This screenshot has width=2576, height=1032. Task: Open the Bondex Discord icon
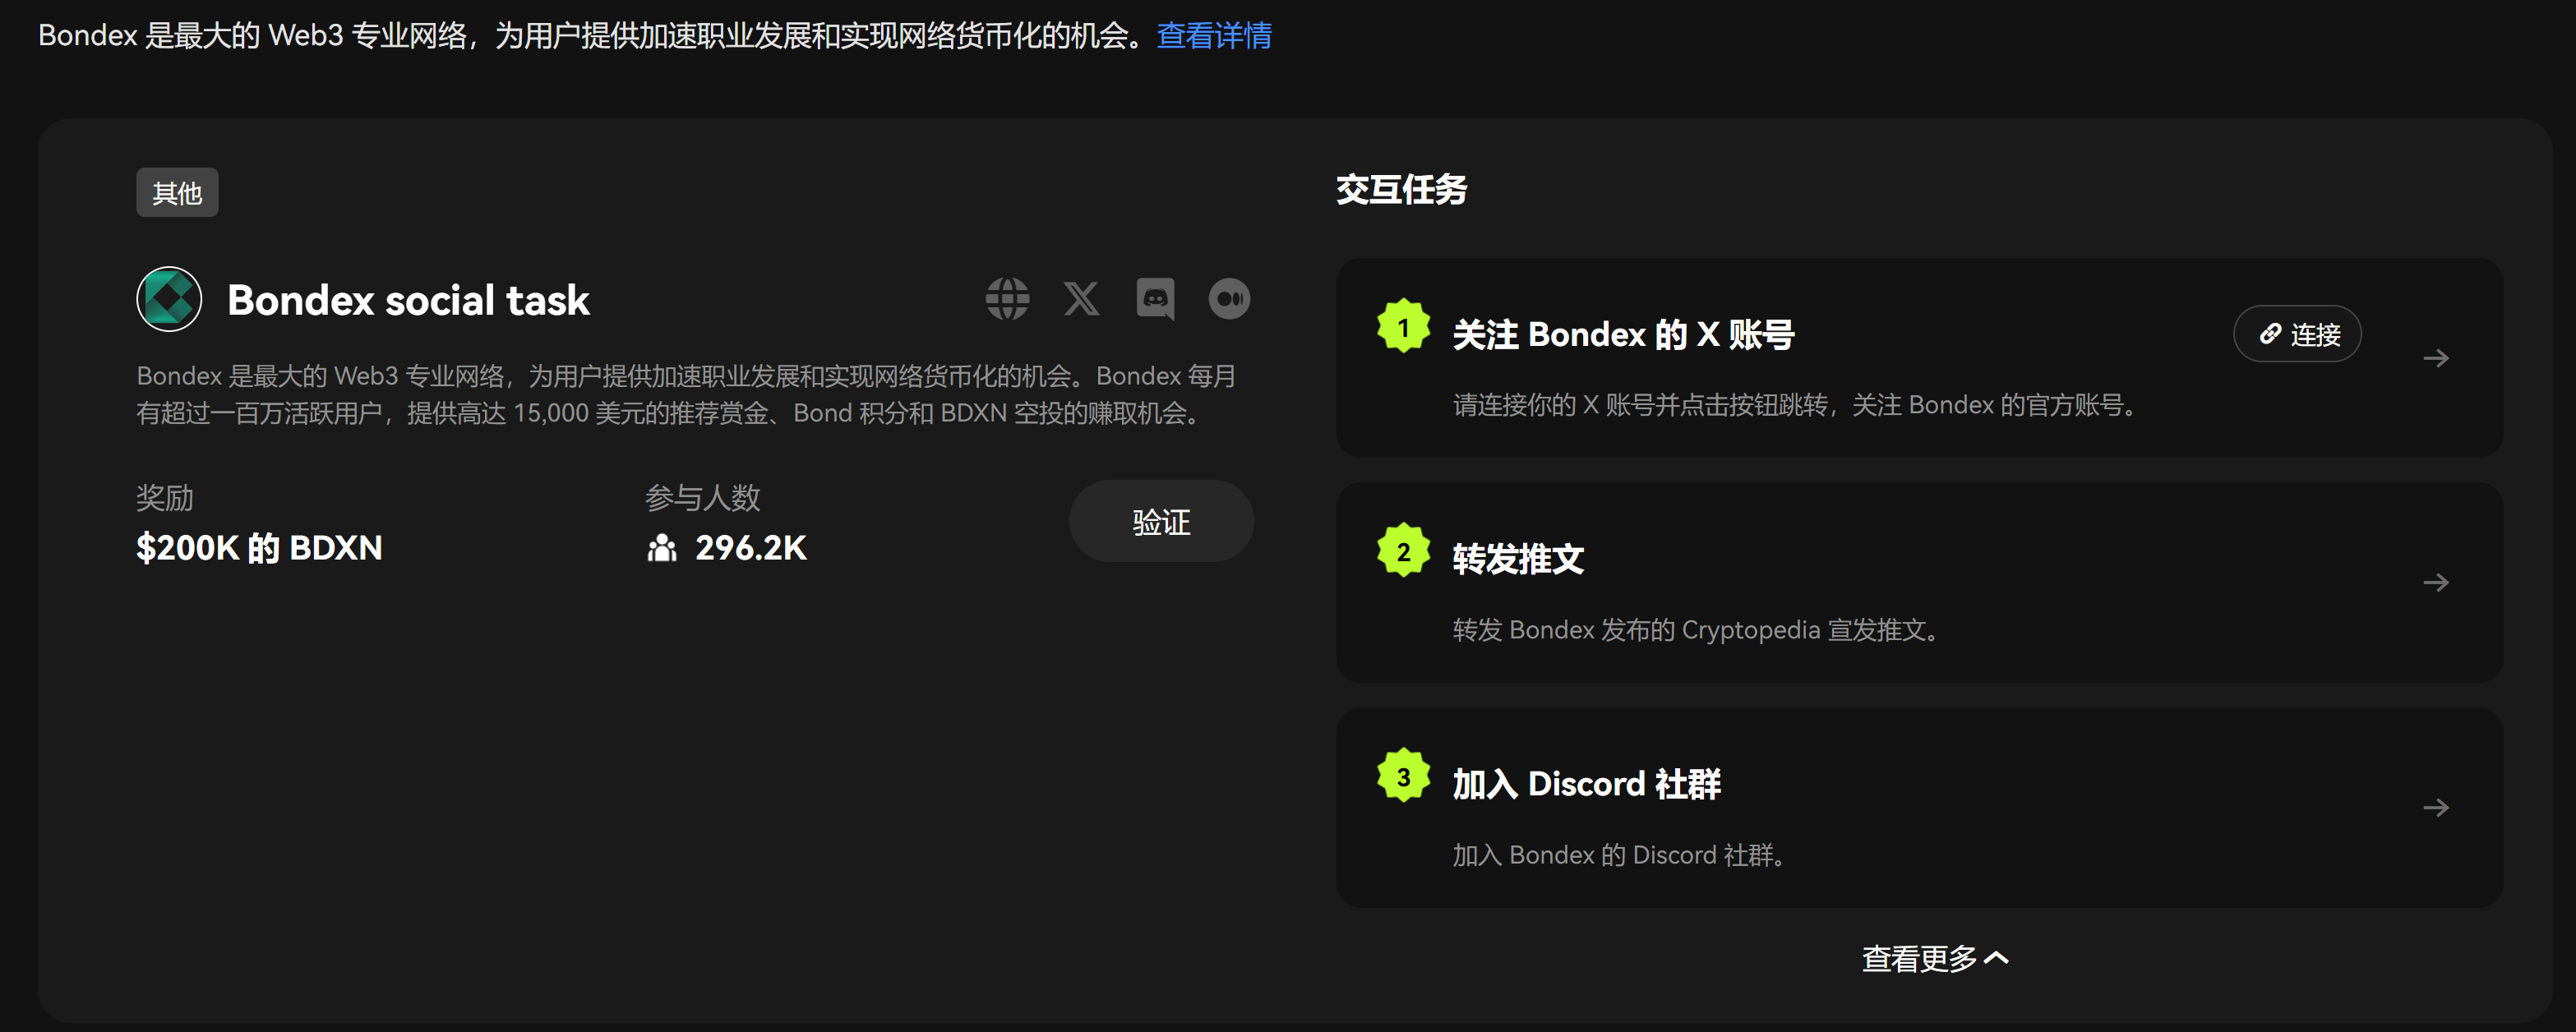point(1155,299)
